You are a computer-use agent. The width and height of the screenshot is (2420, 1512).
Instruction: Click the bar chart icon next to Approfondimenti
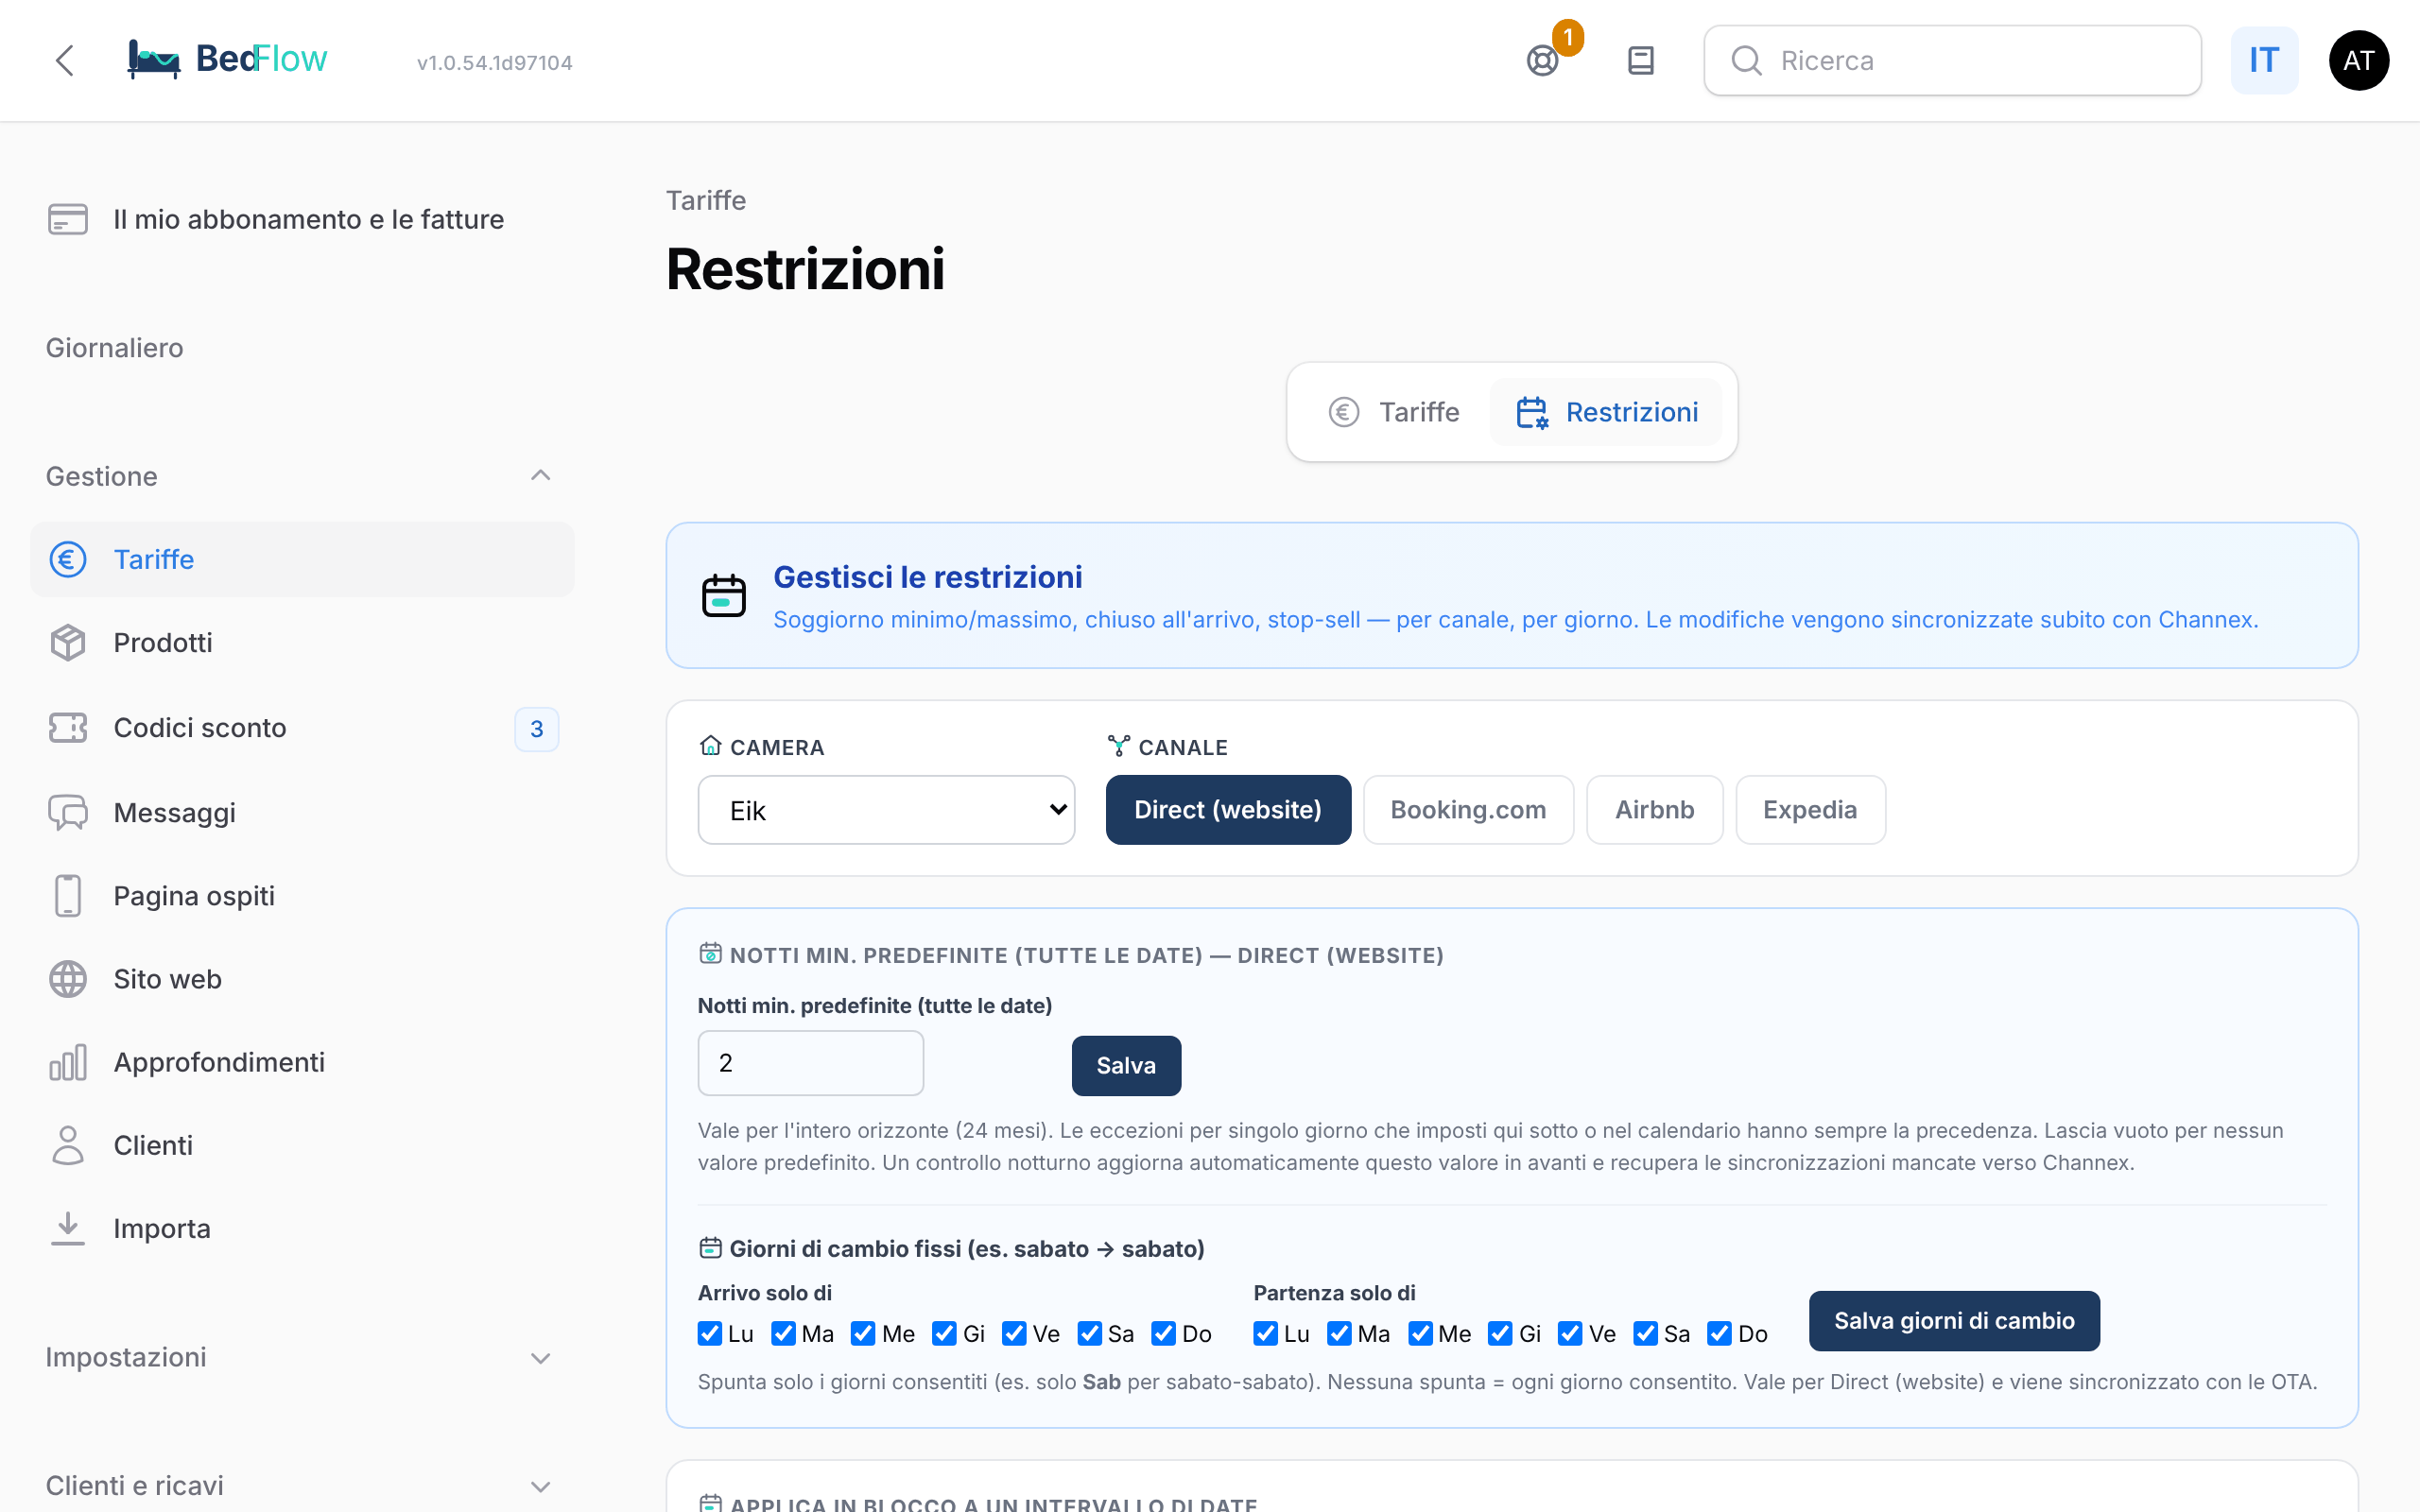pos(68,1062)
